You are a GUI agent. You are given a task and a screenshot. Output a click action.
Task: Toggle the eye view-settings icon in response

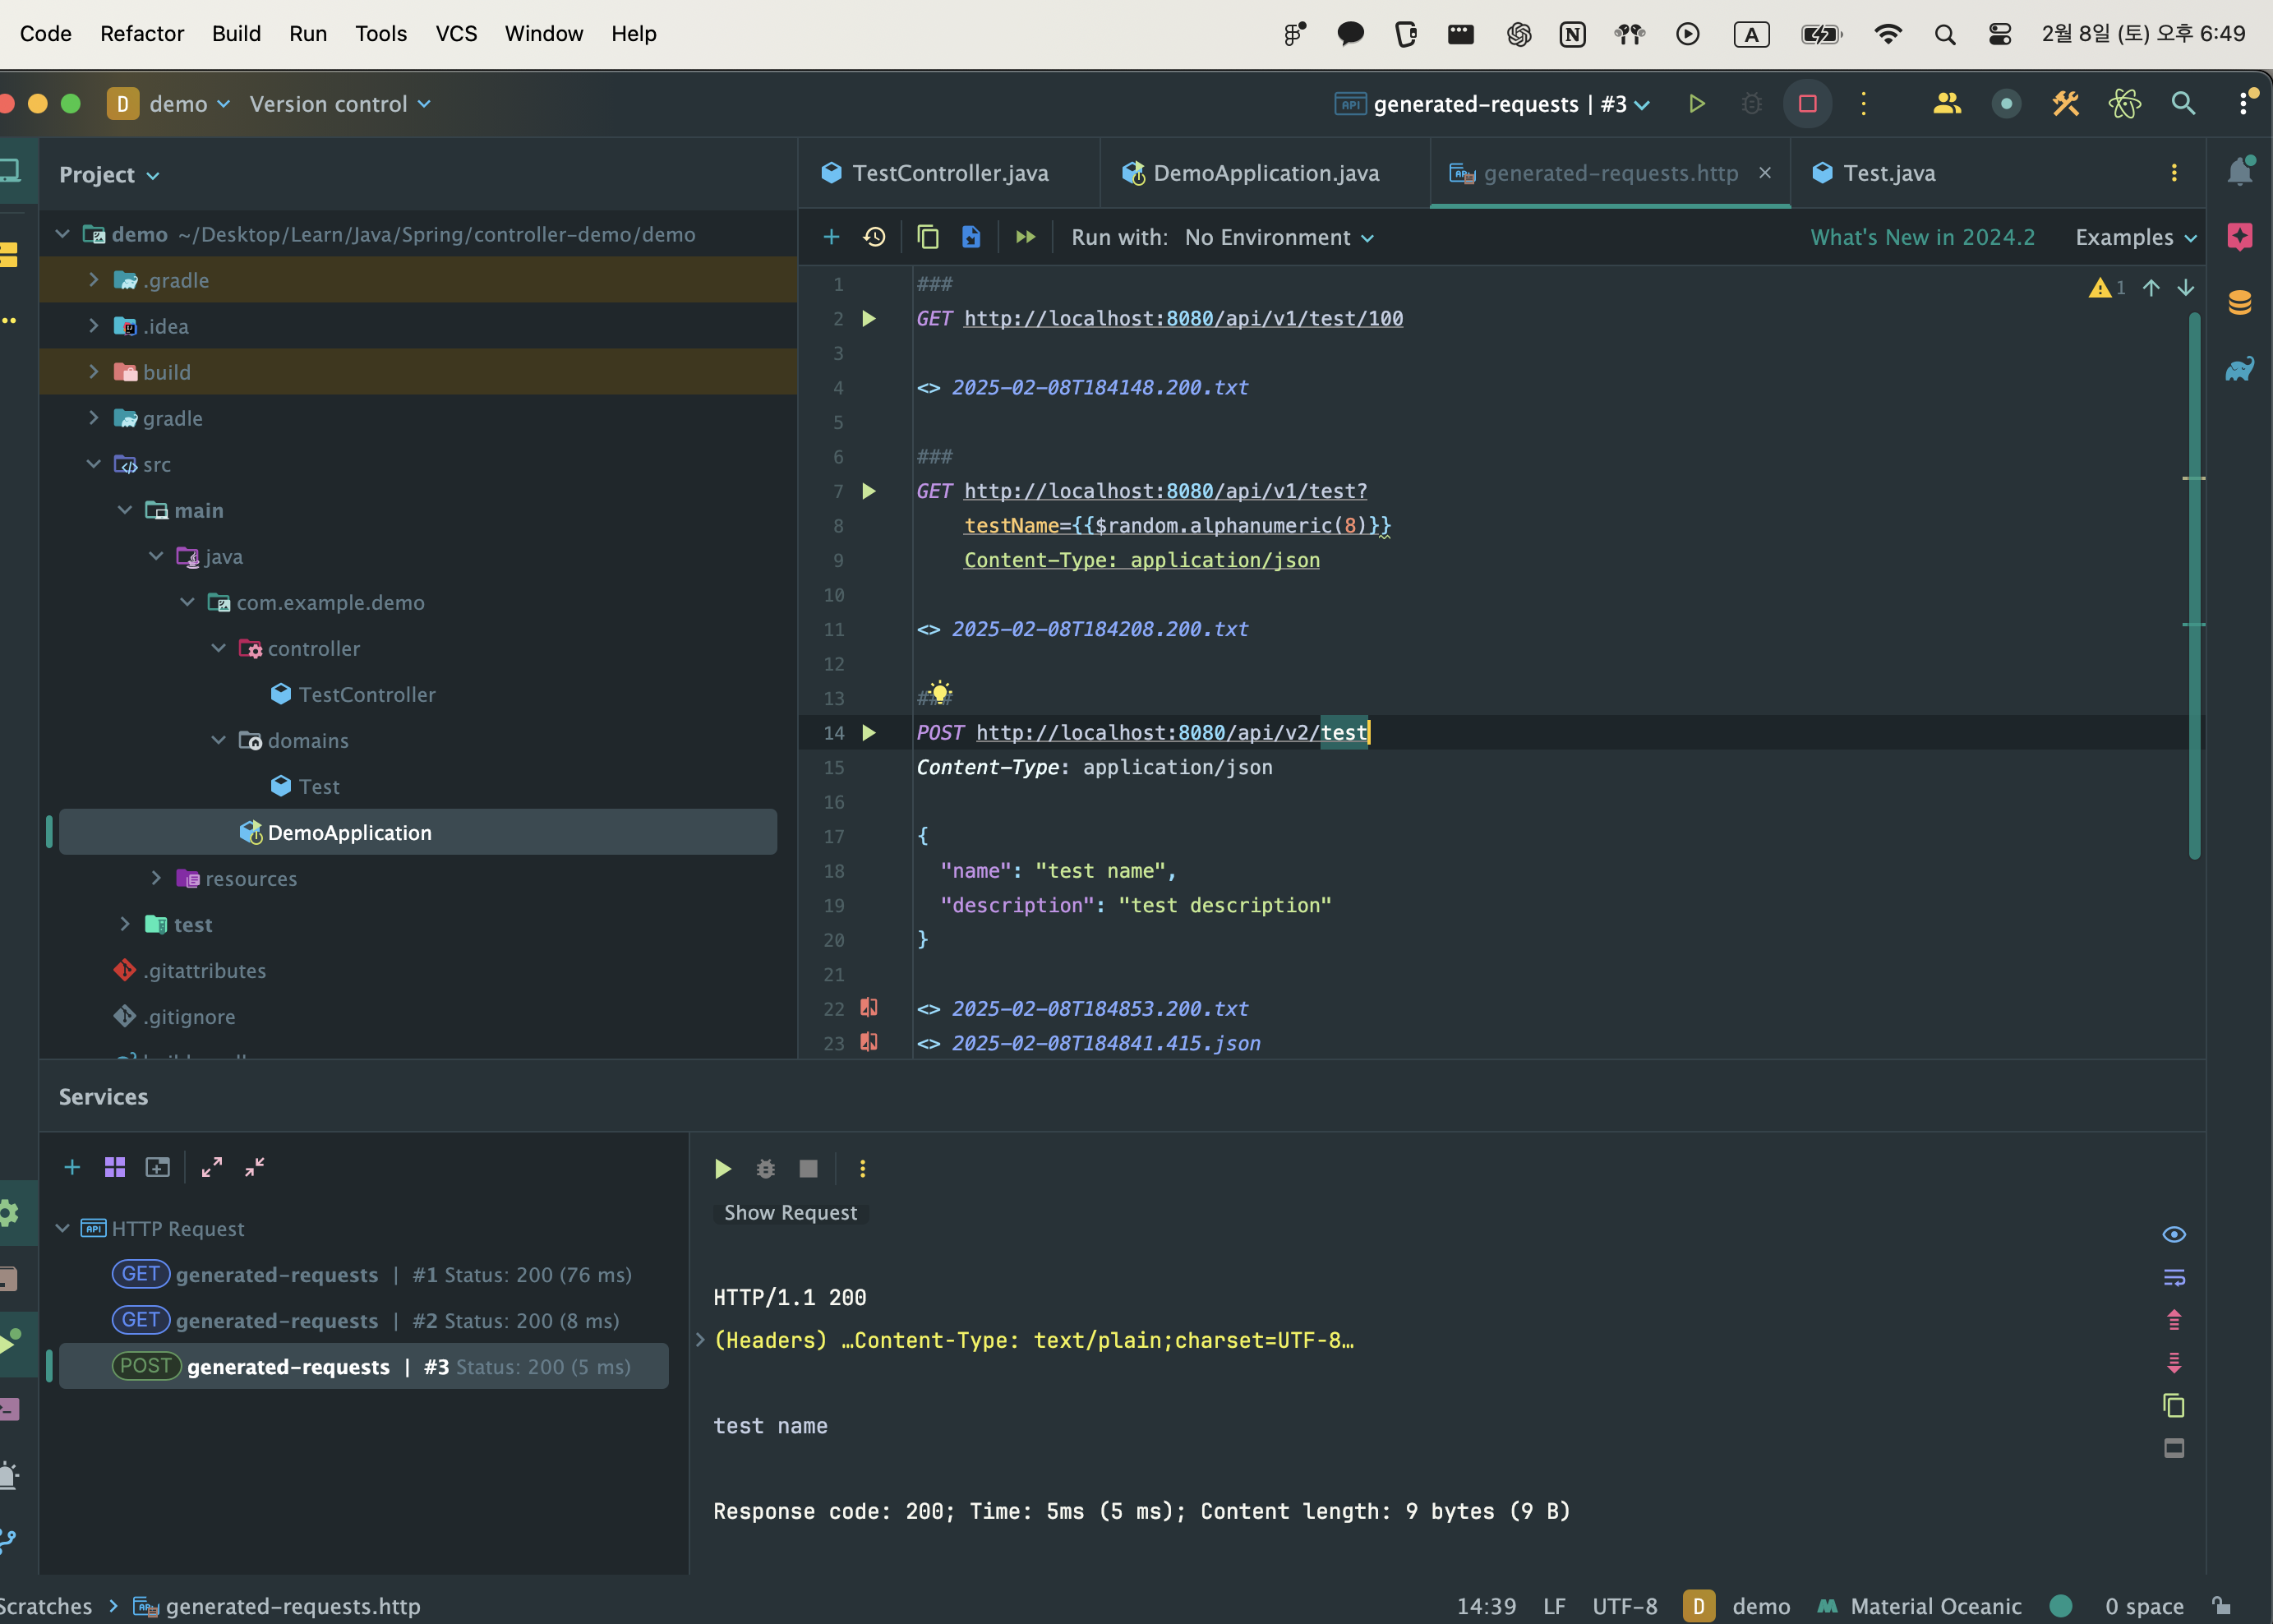coord(2173,1235)
